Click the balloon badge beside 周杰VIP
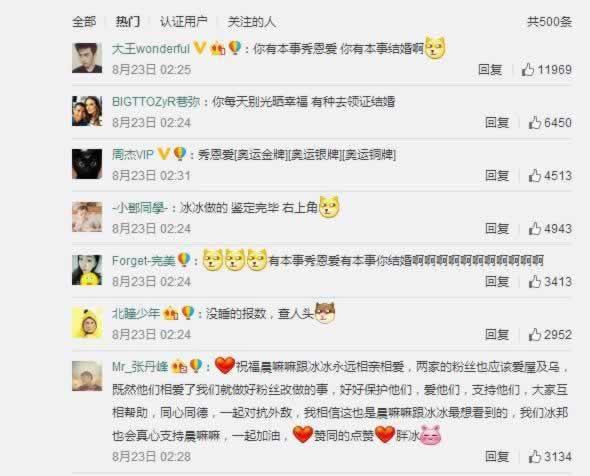 [x=180, y=154]
